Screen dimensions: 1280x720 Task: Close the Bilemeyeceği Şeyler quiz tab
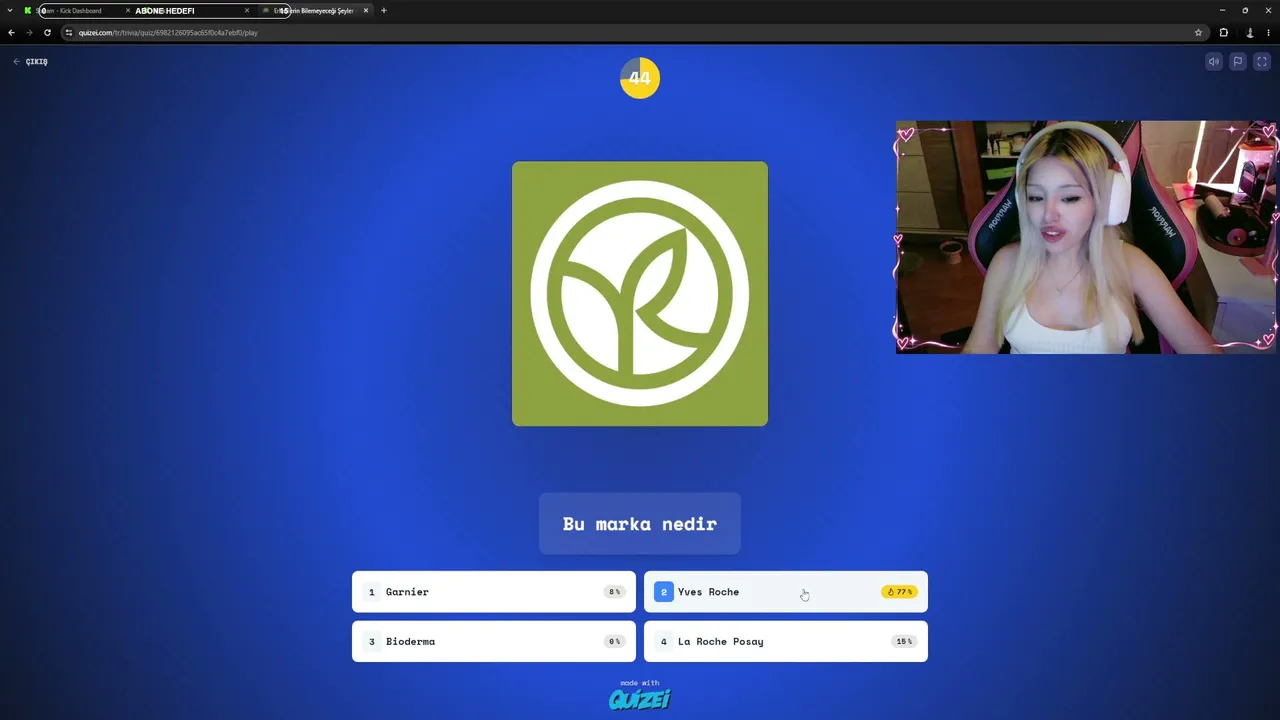pos(366,10)
